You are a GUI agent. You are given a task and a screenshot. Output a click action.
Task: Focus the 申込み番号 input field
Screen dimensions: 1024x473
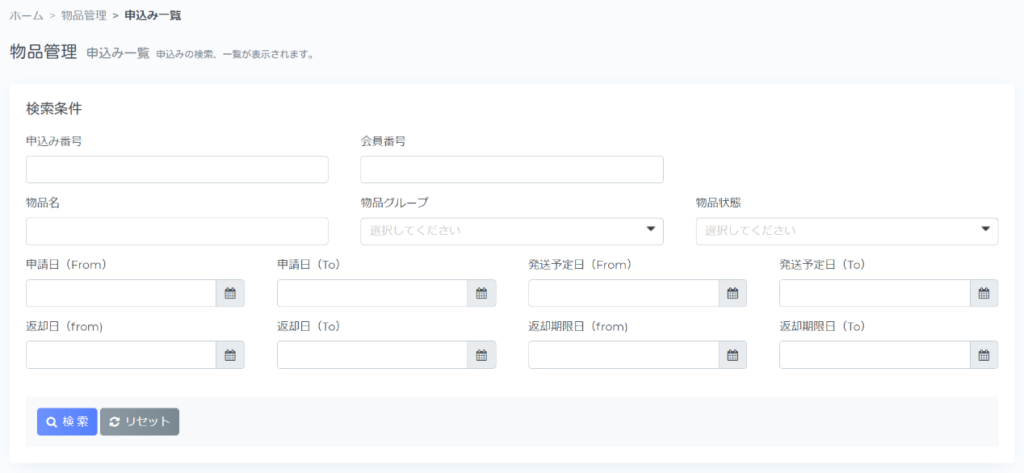tap(177, 169)
